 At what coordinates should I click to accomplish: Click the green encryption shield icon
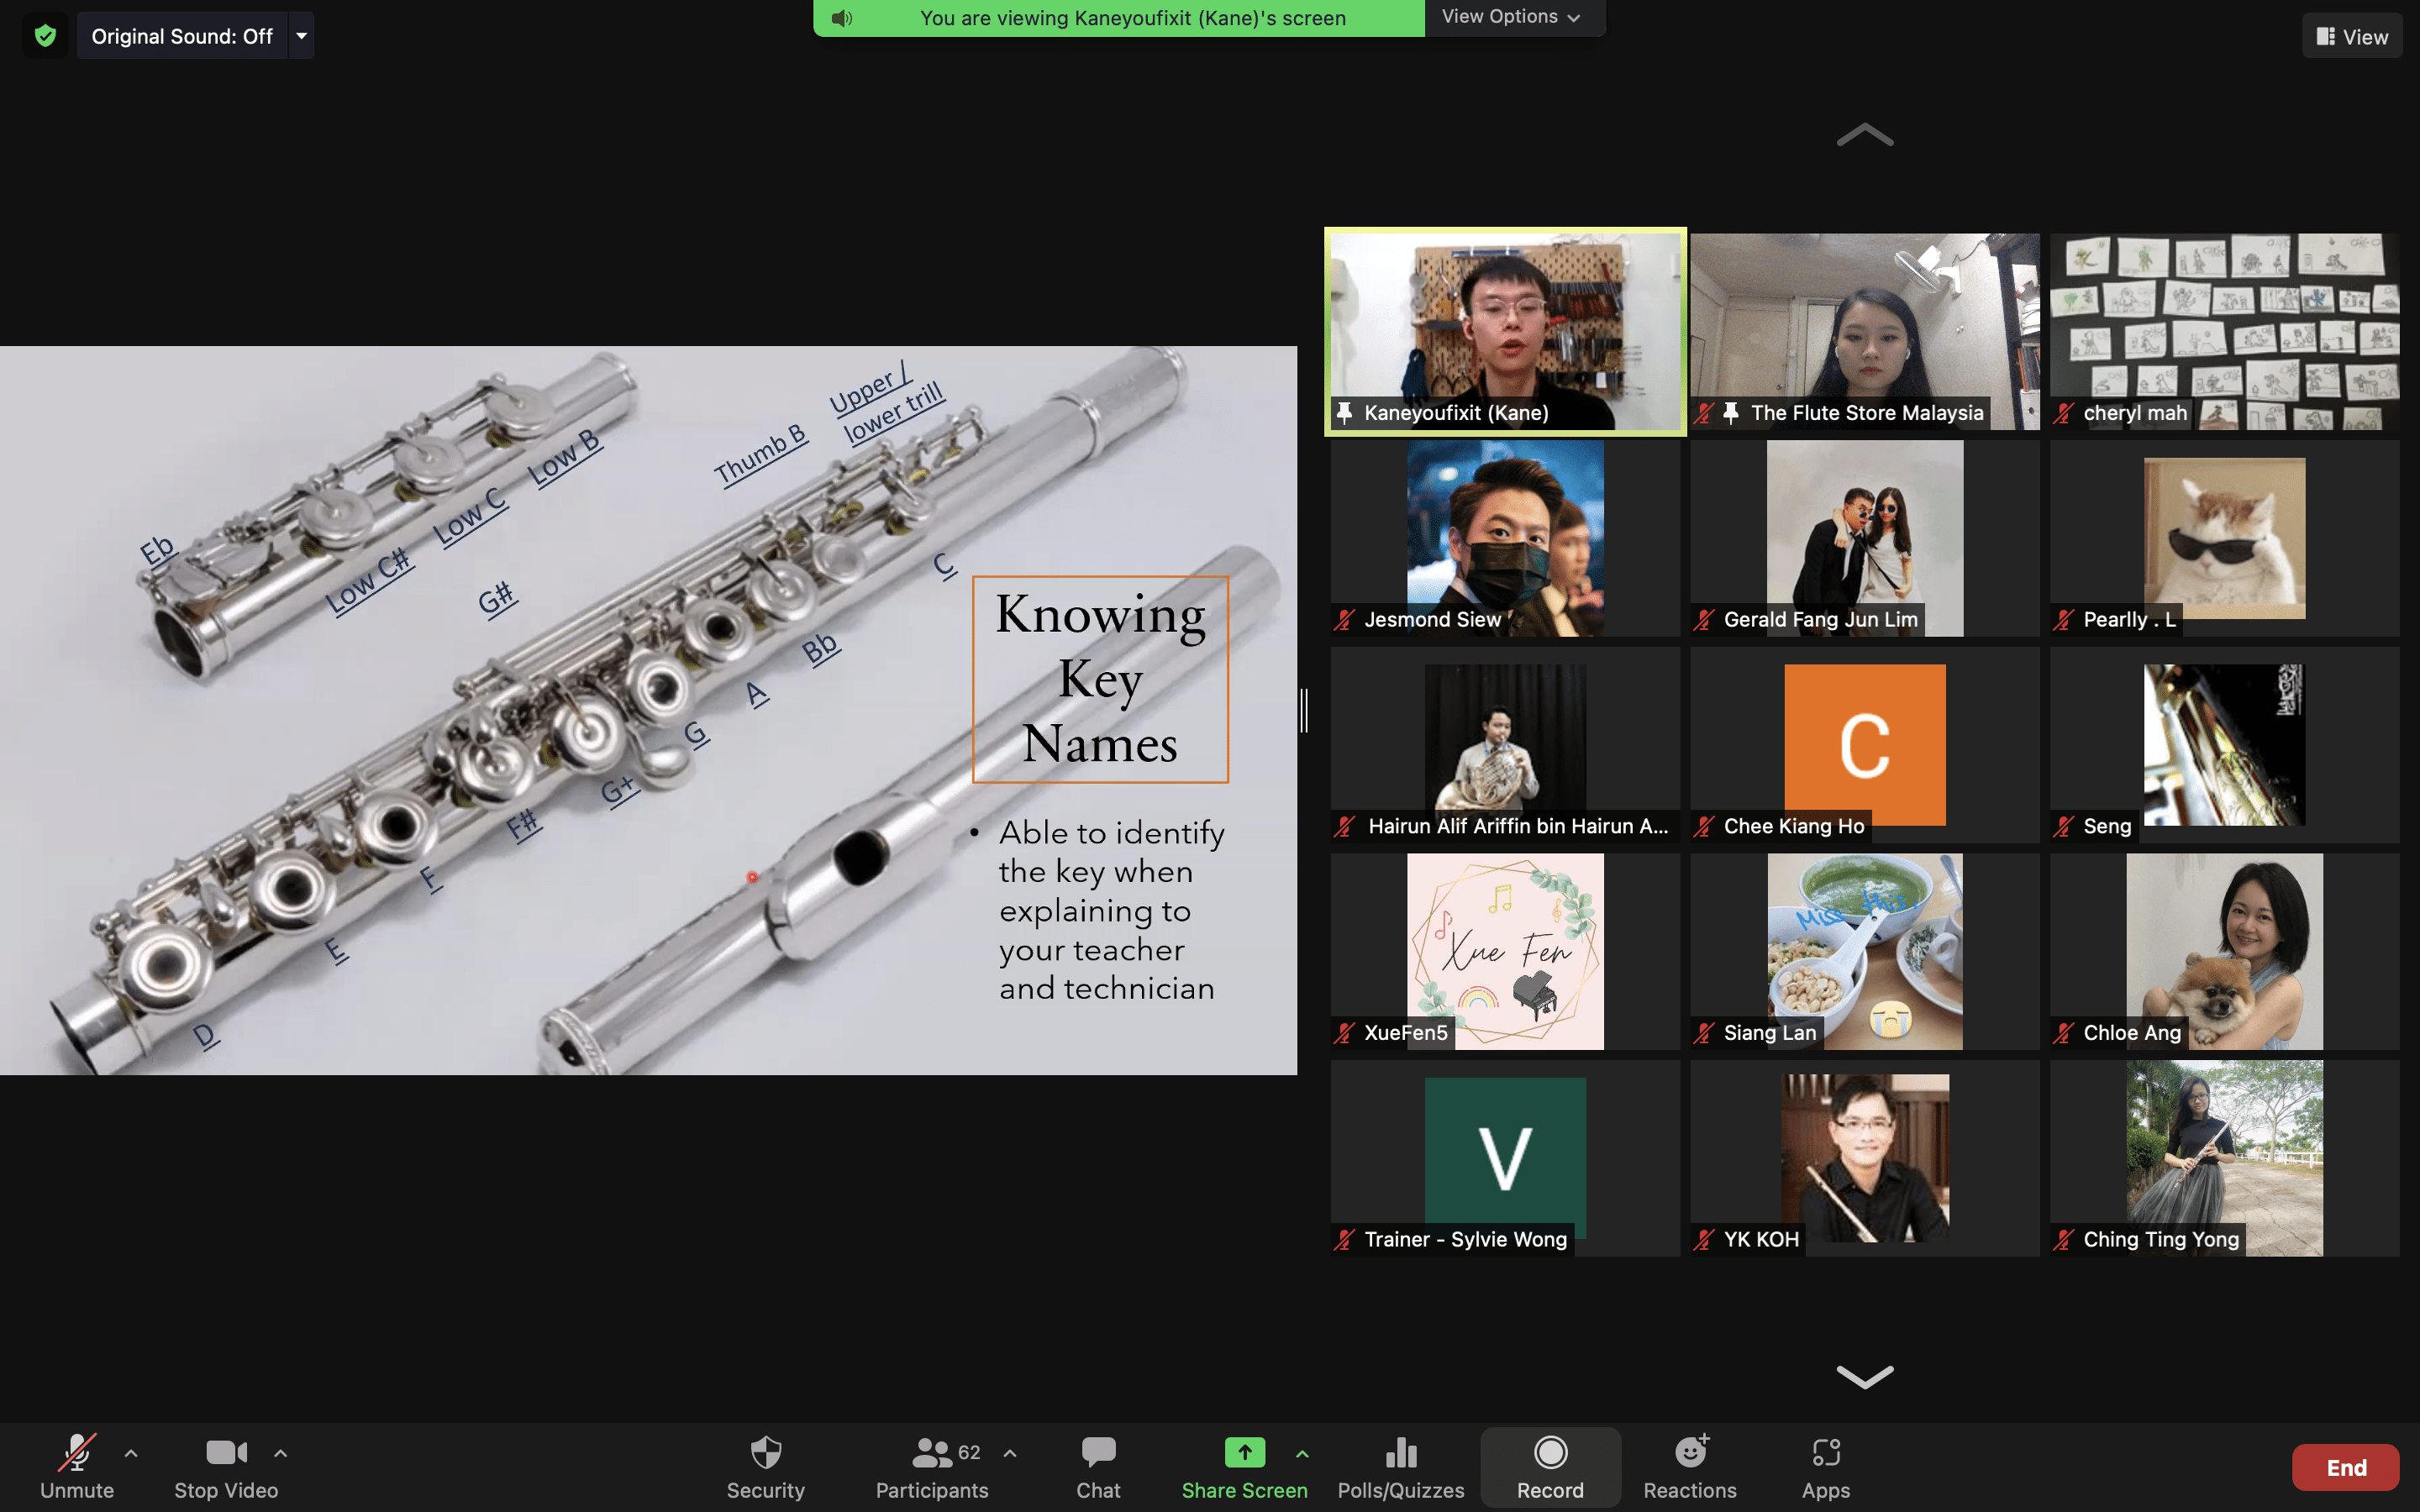click(x=45, y=36)
